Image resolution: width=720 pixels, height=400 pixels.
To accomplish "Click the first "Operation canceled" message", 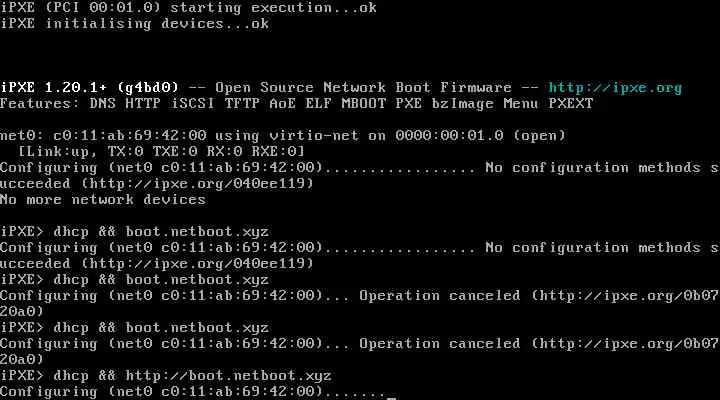I will (x=439, y=295).
